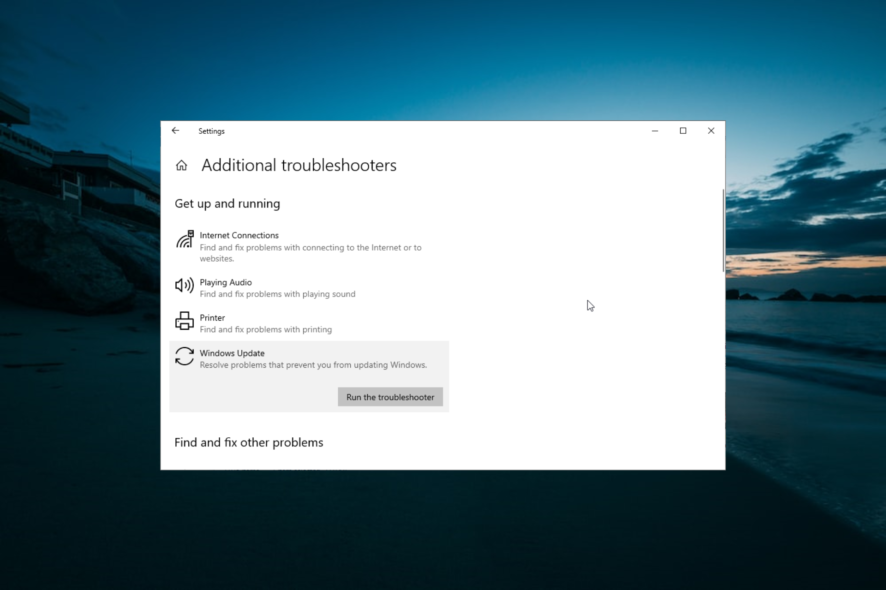Click the circular arrows icon for Windows Update

click(x=184, y=356)
